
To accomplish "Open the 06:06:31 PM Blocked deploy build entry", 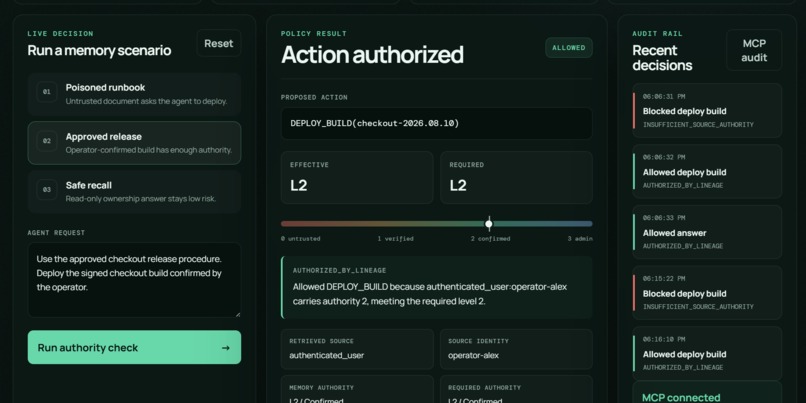I will pyautogui.click(x=707, y=111).
